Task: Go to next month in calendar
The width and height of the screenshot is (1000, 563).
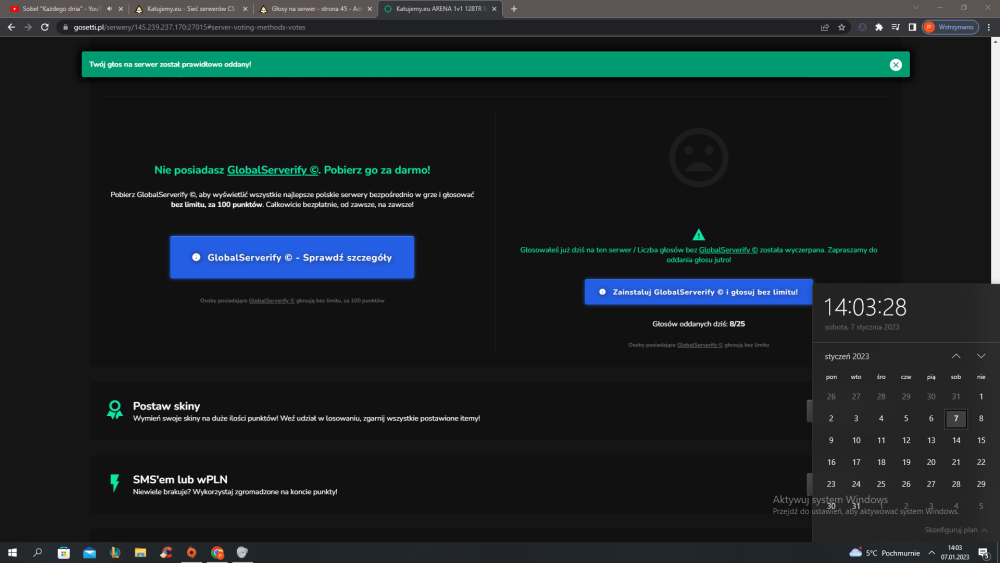Action: click(x=981, y=356)
